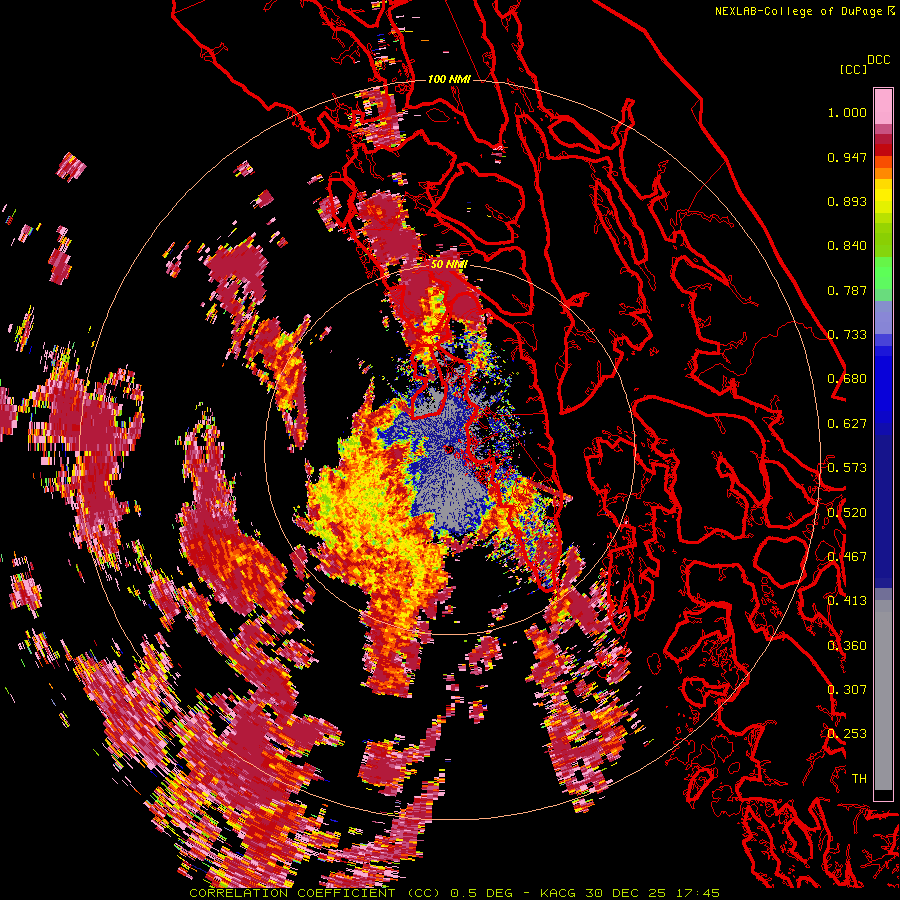Click the 0.733 value on the color scale
Image resolution: width=900 pixels, height=900 pixels.
(x=847, y=335)
